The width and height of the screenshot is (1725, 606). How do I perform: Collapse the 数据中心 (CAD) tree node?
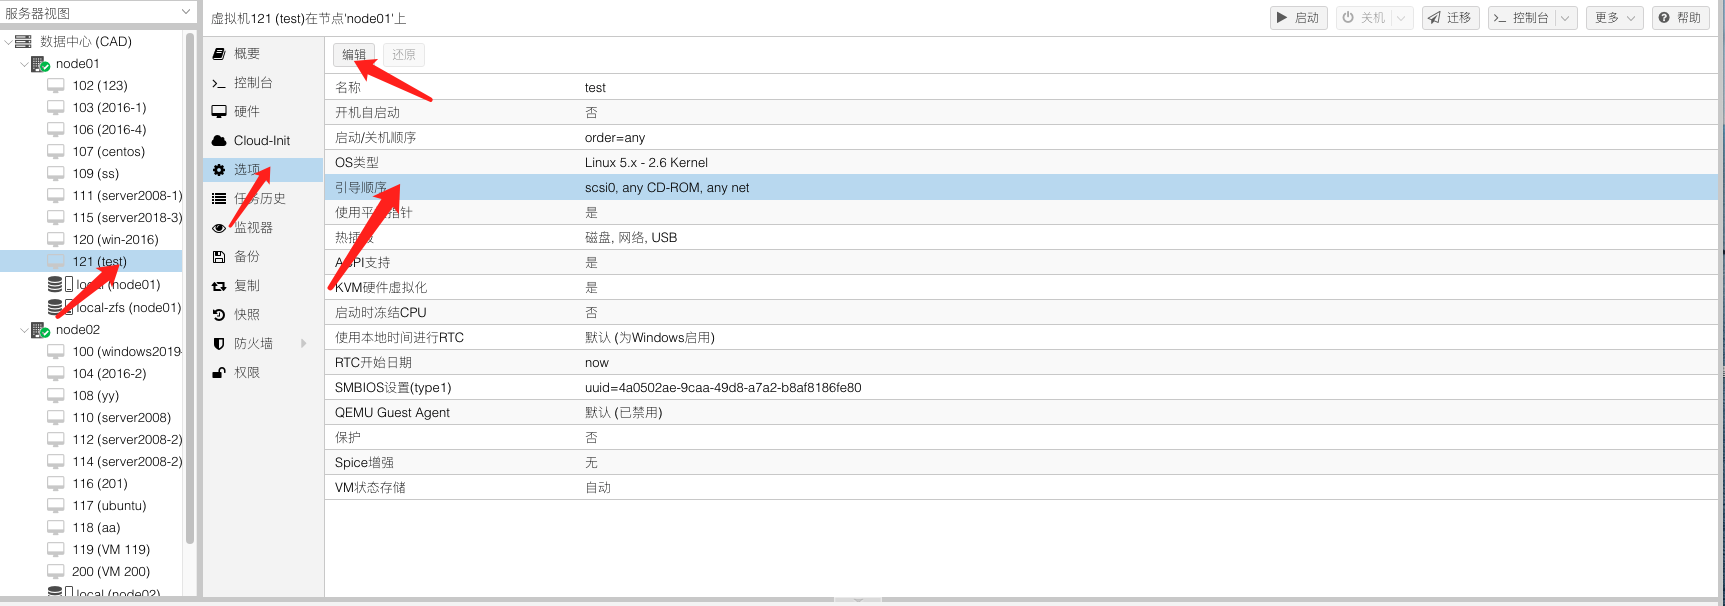8,42
